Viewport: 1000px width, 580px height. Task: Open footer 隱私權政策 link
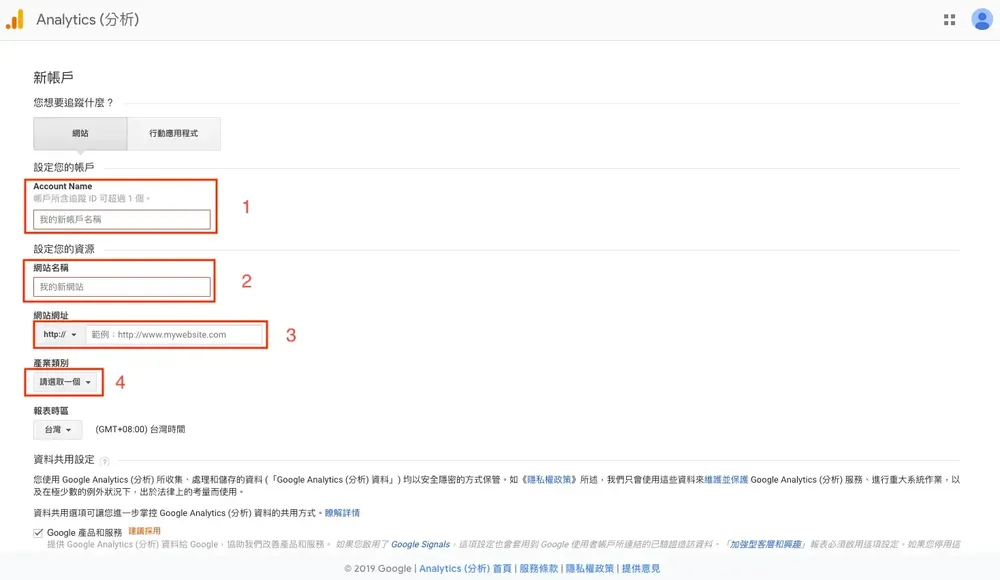tap(589, 569)
